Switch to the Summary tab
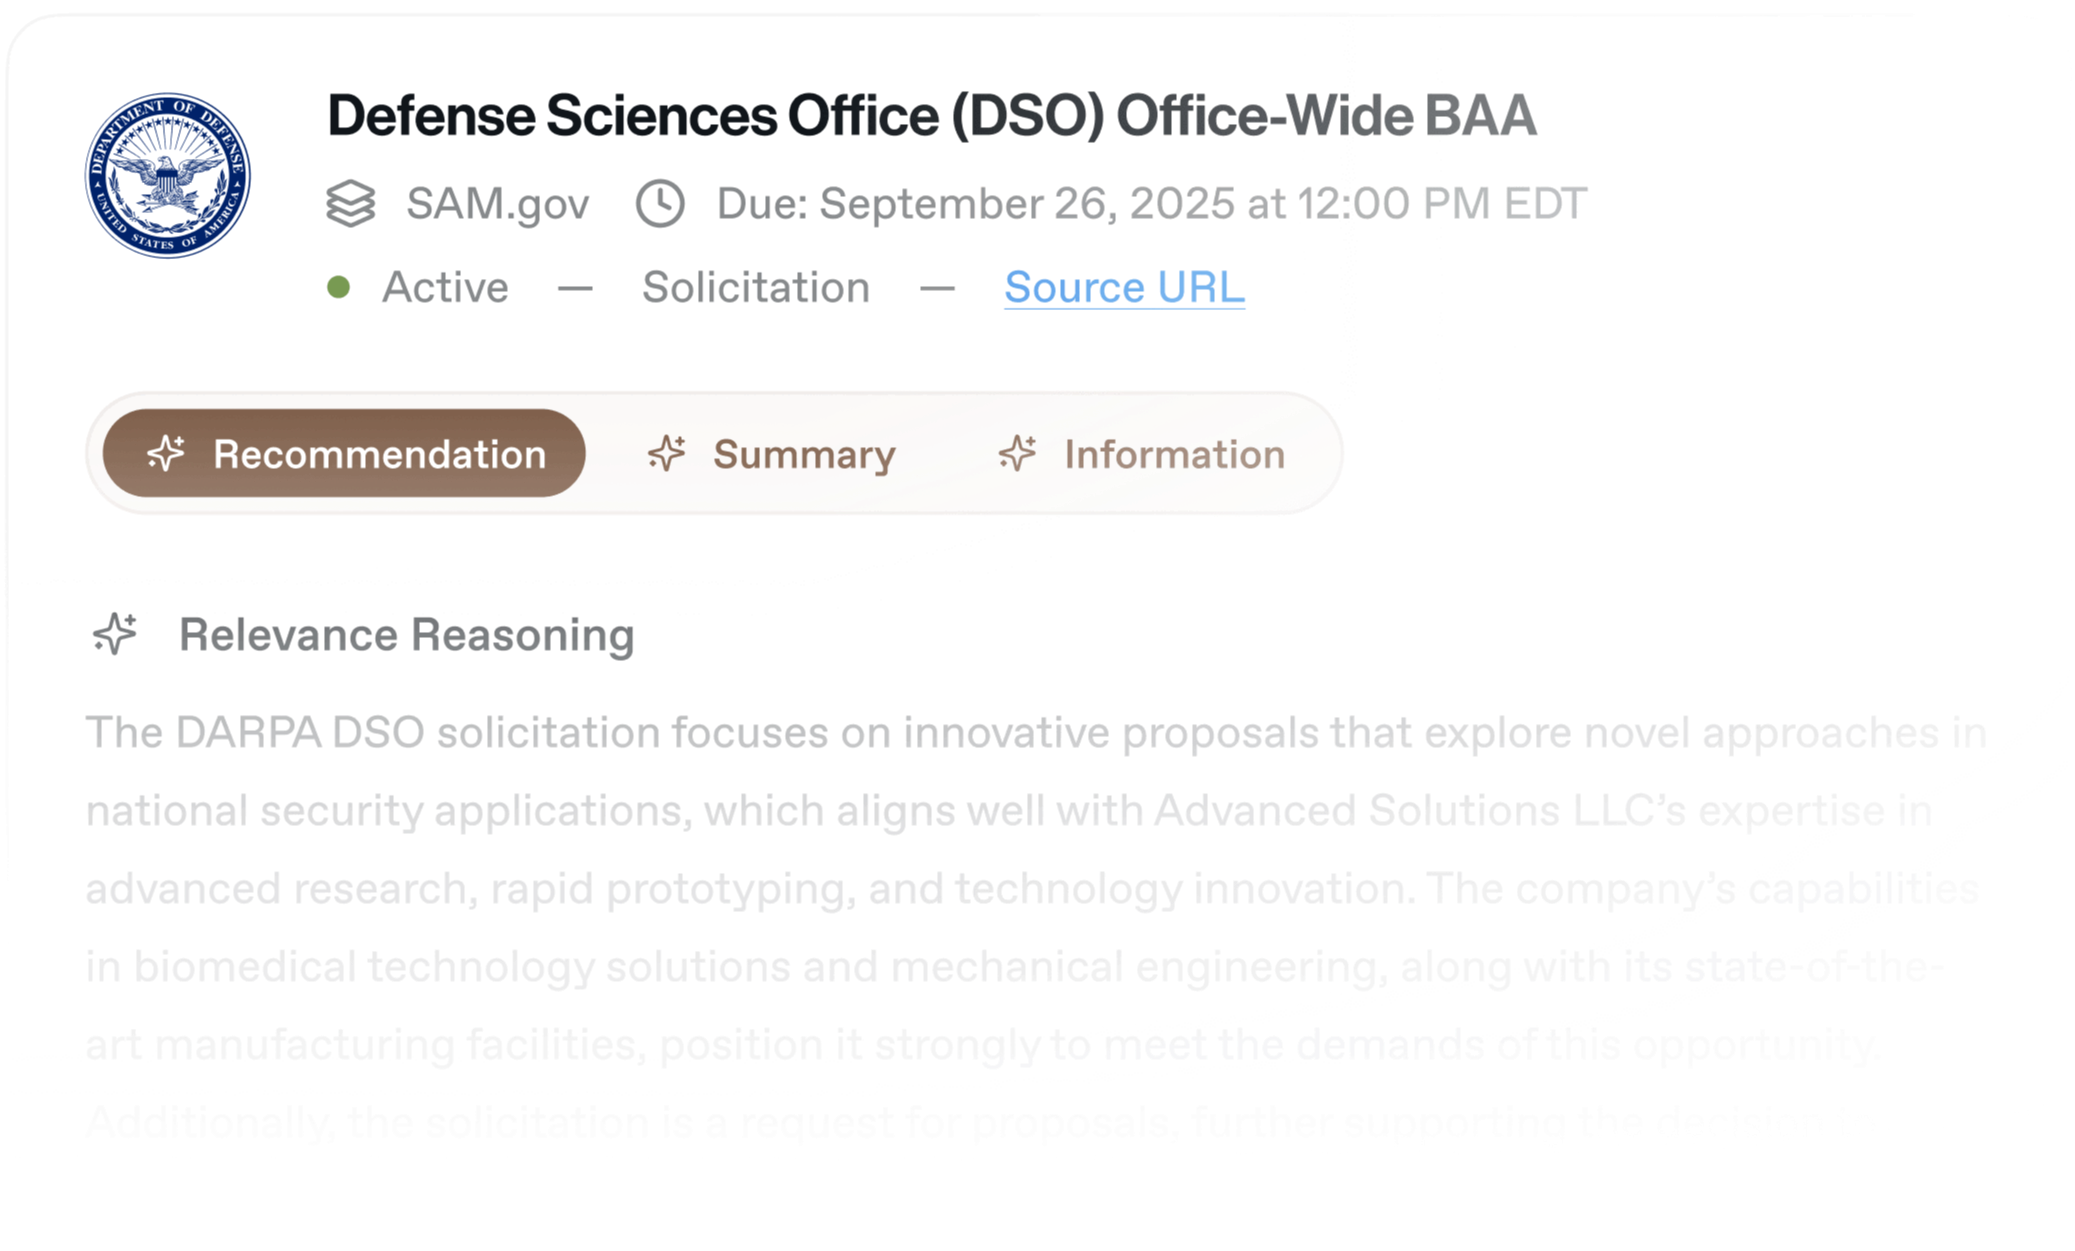Viewport: 2075px width, 1251px height. (x=771, y=454)
